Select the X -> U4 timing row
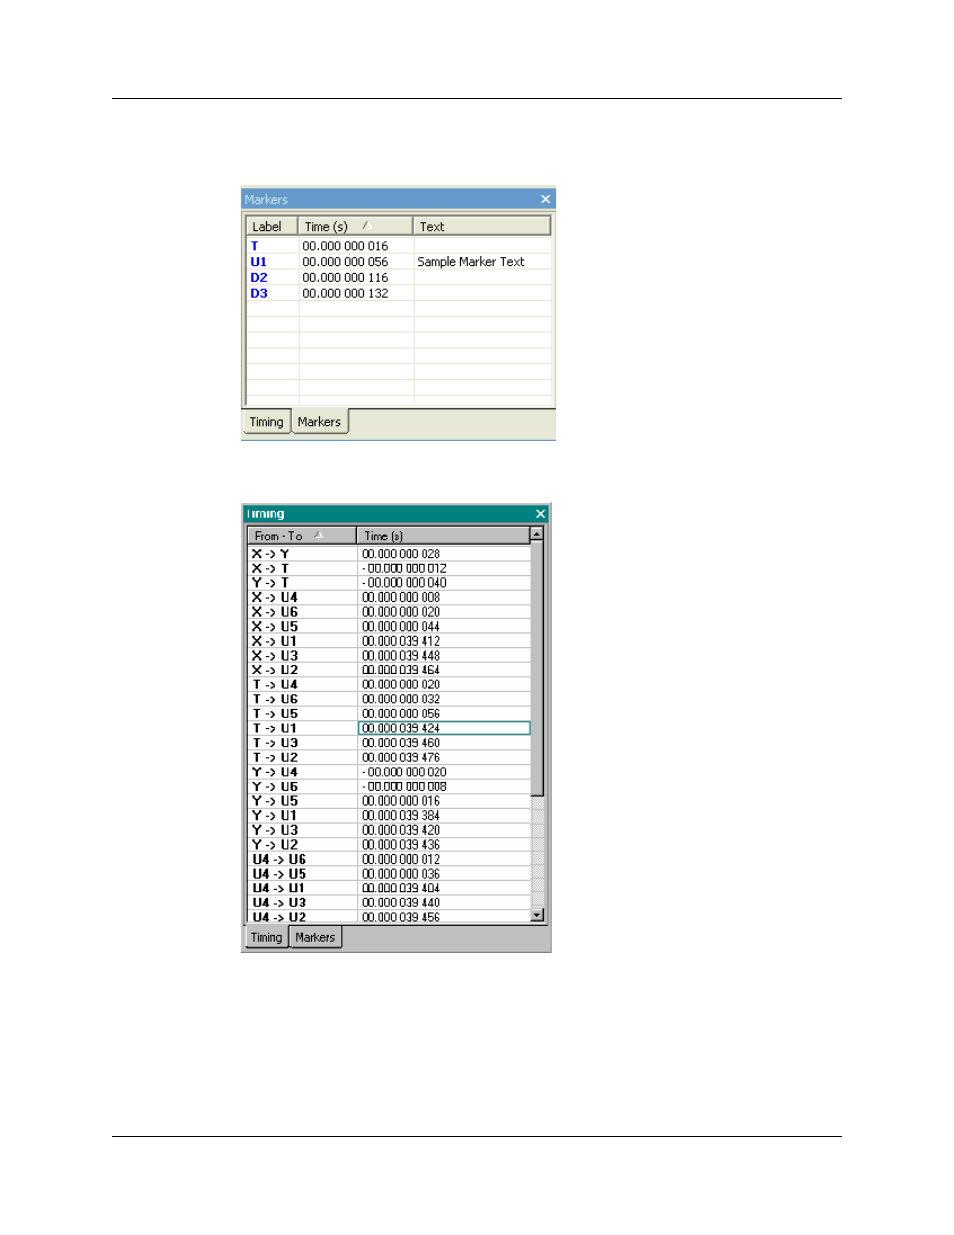This screenshot has width=954, height=1235. click(389, 597)
